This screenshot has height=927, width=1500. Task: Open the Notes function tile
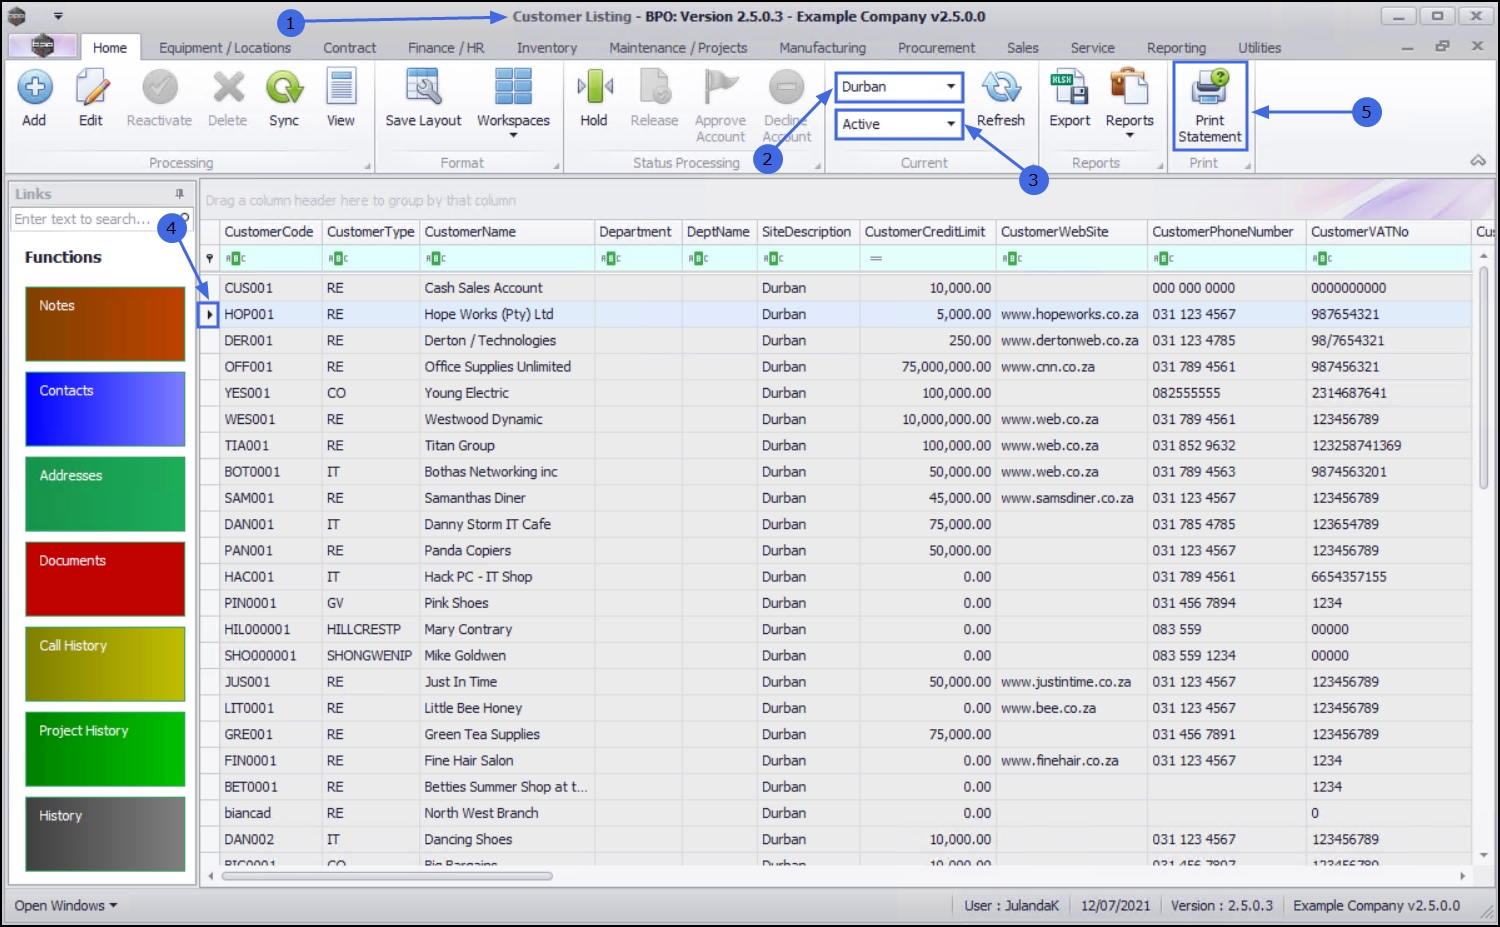point(105,324)
